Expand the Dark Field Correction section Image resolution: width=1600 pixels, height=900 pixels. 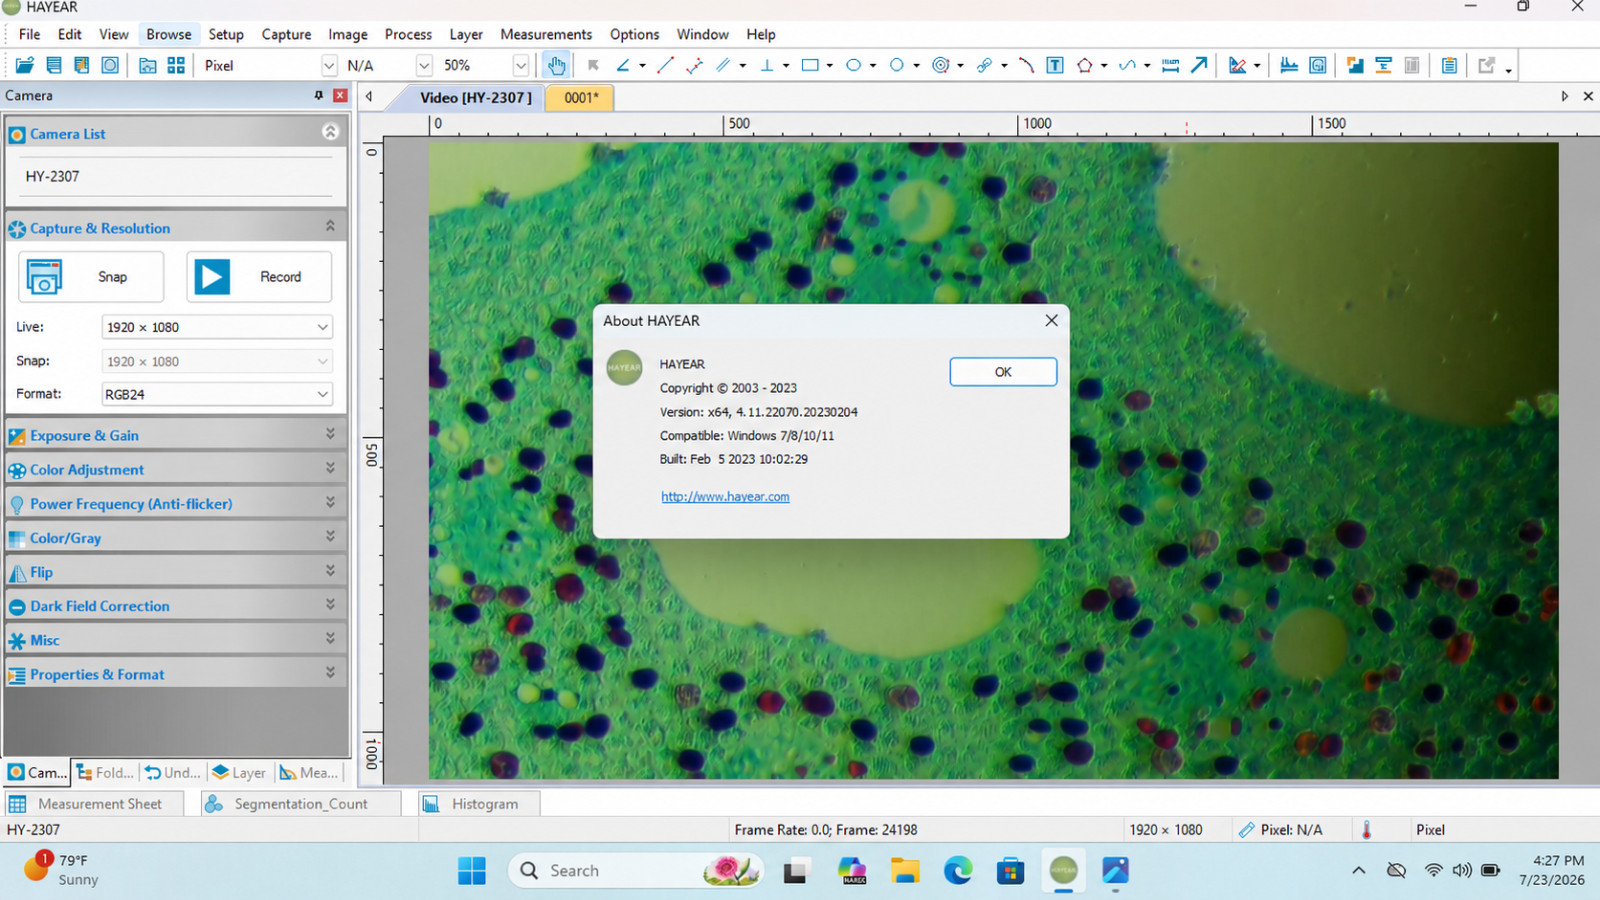pos(176,606)
